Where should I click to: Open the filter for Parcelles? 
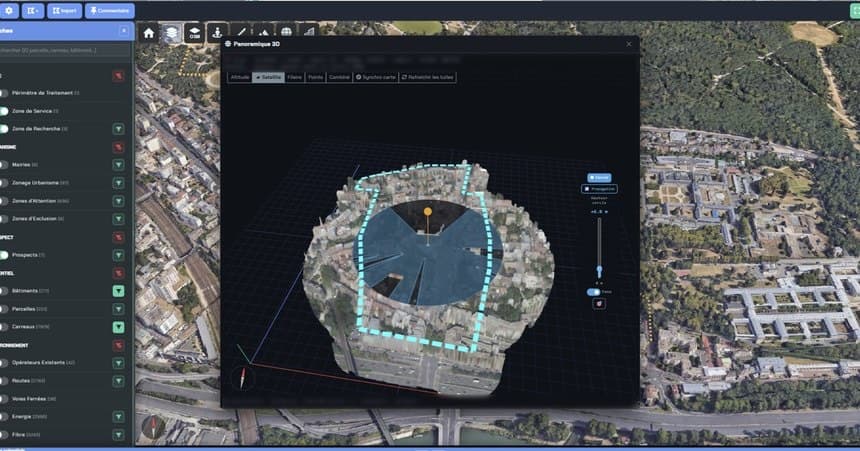118,309
